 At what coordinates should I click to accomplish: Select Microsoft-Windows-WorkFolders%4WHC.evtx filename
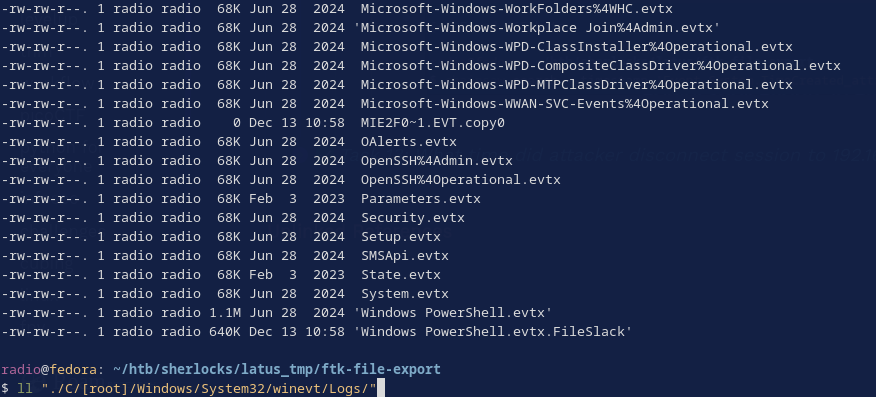[x=516, y=9]
